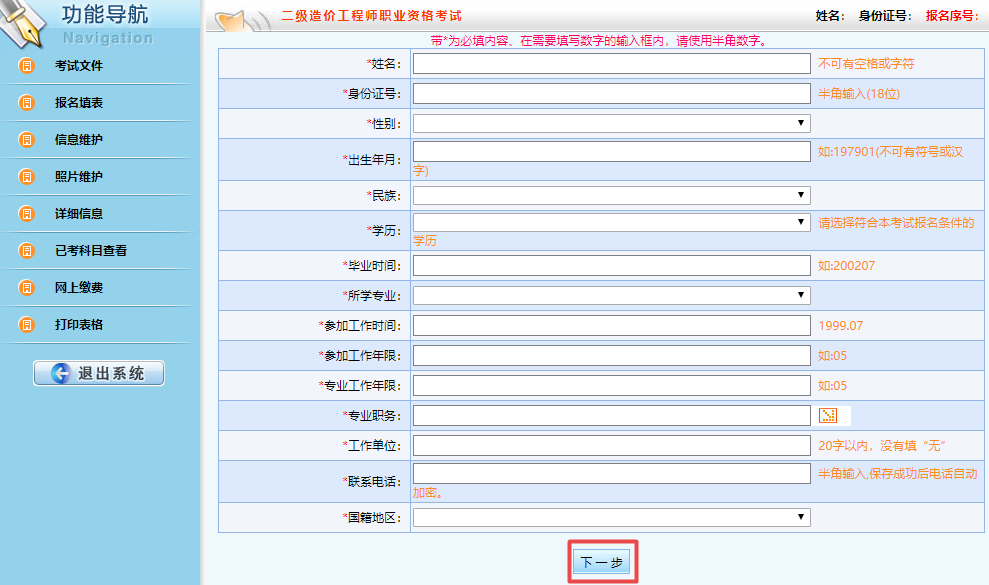Focus the 身份证号 text box

[x=611, y=93]
